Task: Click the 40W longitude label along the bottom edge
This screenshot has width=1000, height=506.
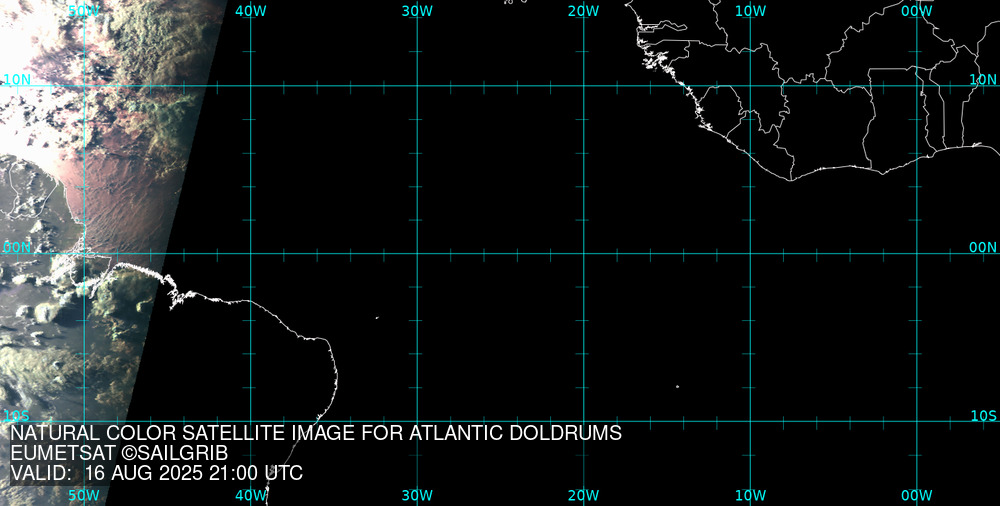Action: (x=251, y=495)
